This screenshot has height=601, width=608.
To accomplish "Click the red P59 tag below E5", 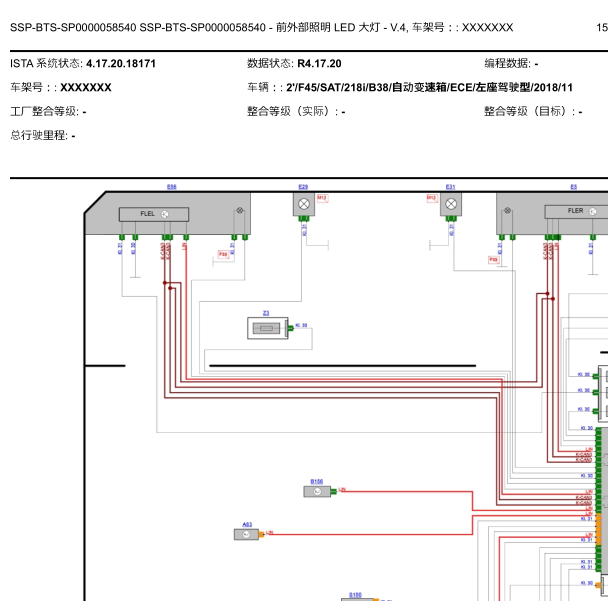I will [x=494, y=260].
